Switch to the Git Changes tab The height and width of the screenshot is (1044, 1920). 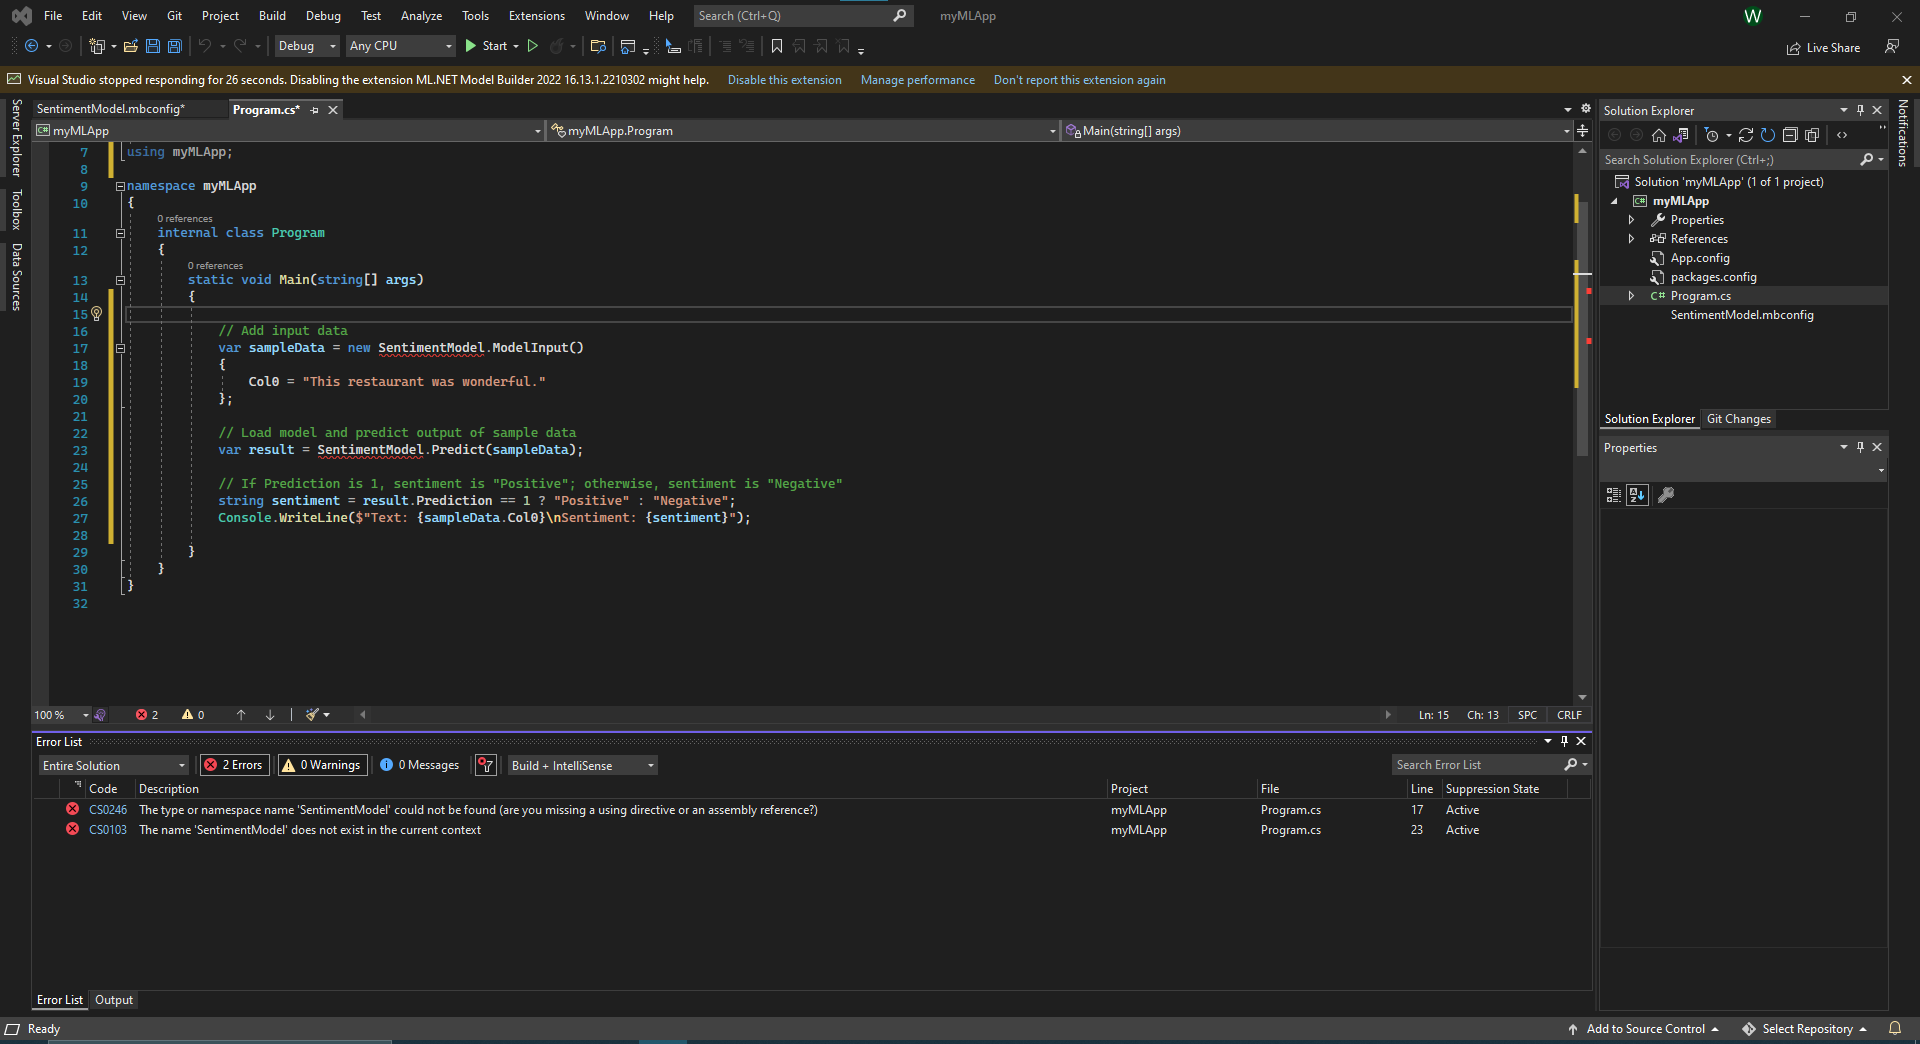1739,419
